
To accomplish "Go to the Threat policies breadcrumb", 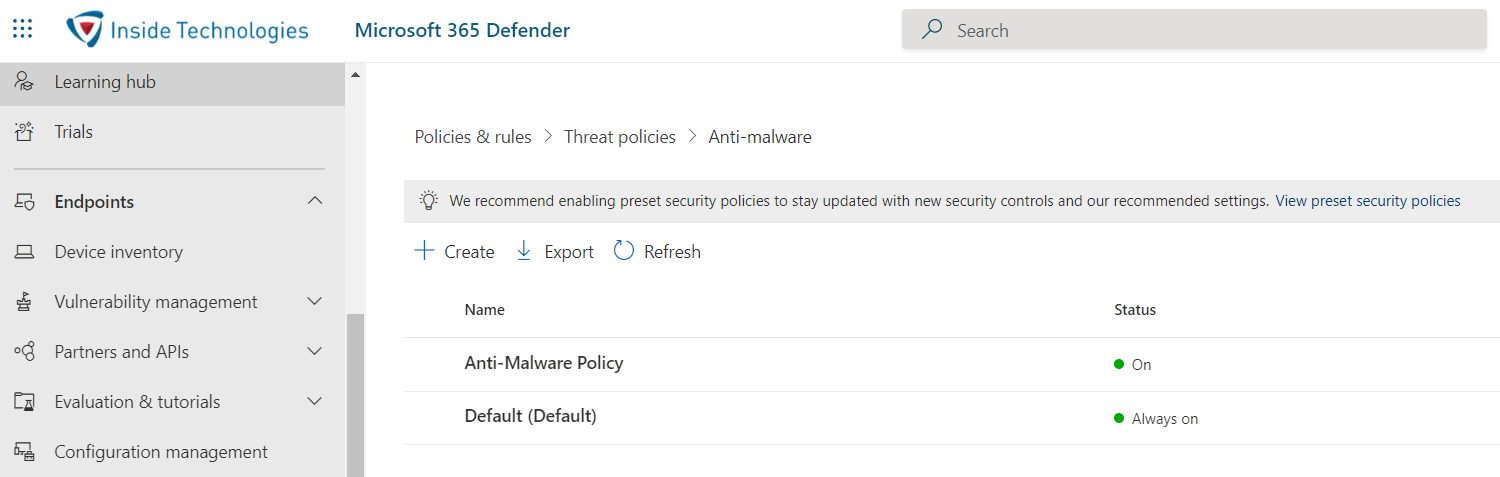I will (620, 137).
